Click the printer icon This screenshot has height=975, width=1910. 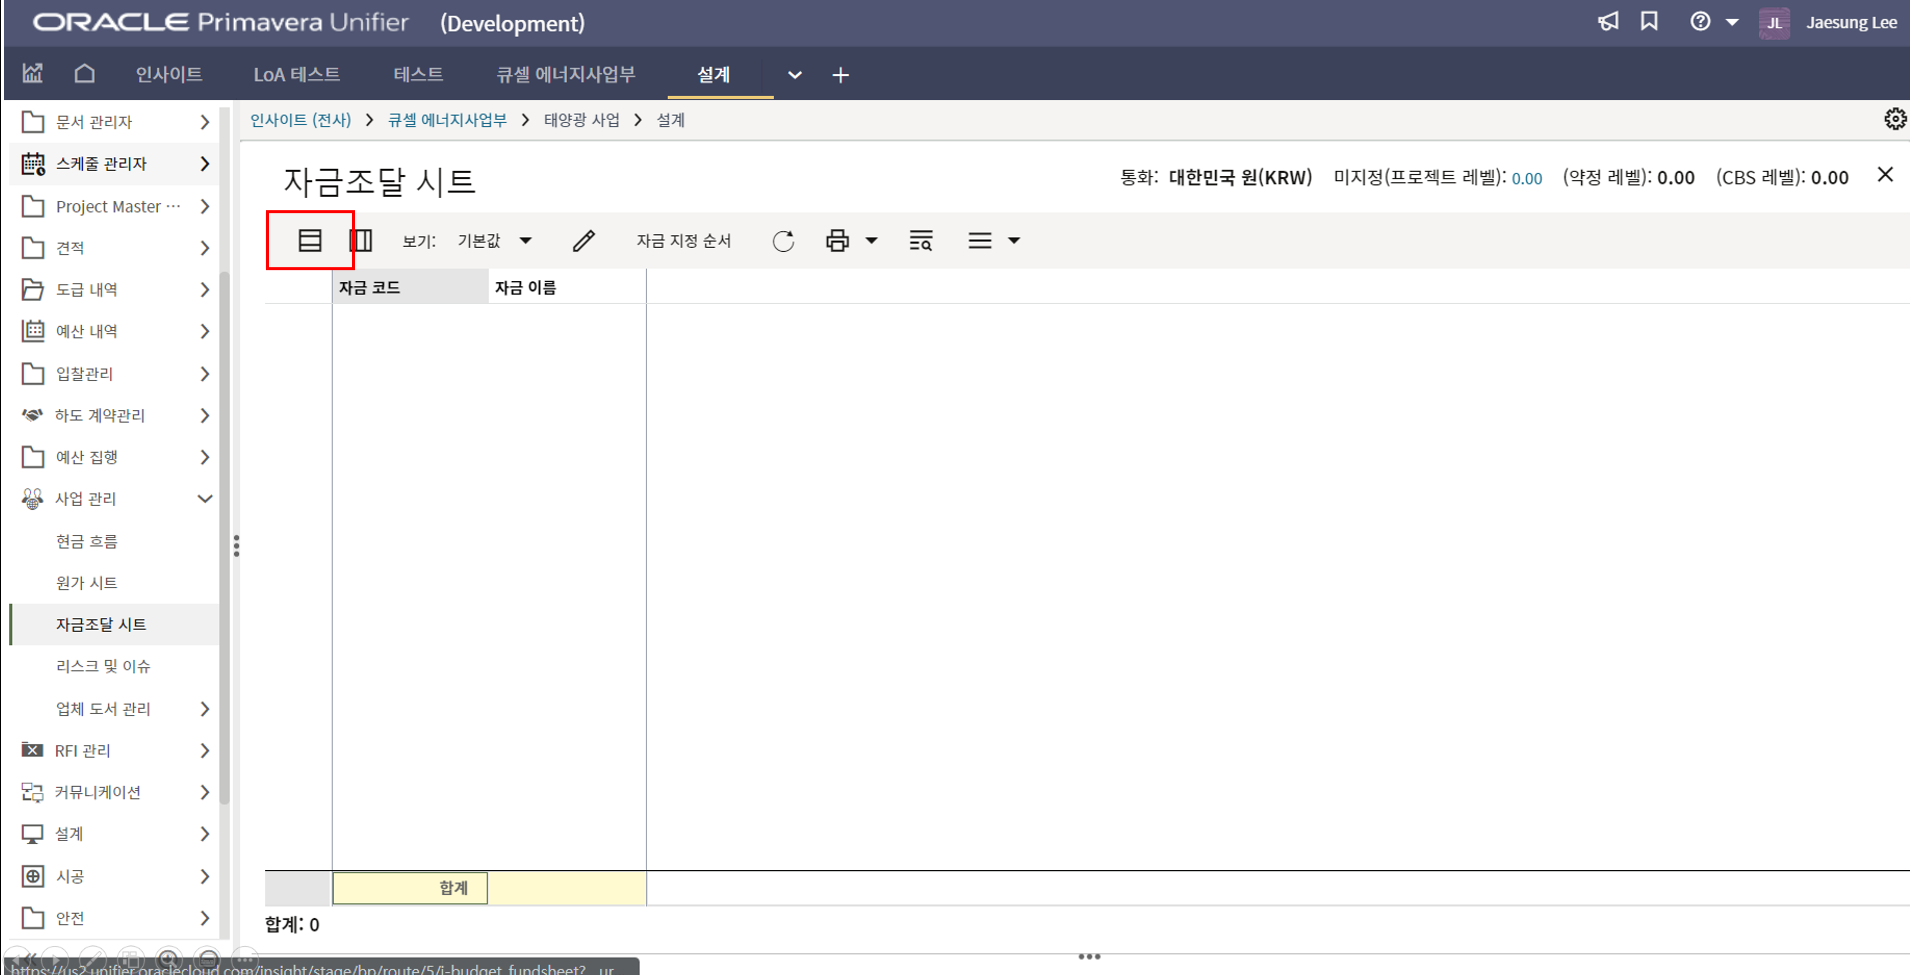[837, 241]
